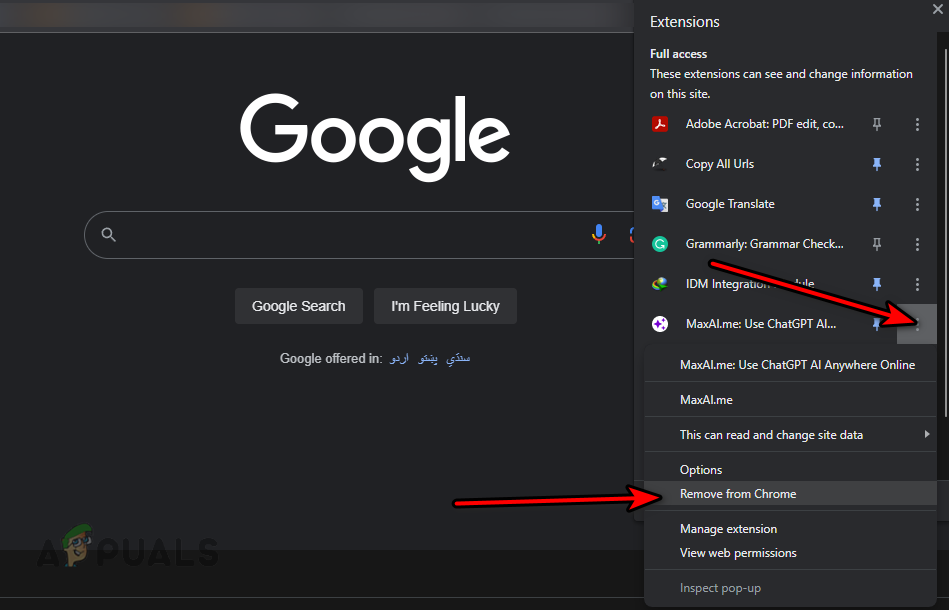Click the IDM Integration Module extension icon
Image resolution: width=949 pixels, height=610 pixels.
[660, 284]
